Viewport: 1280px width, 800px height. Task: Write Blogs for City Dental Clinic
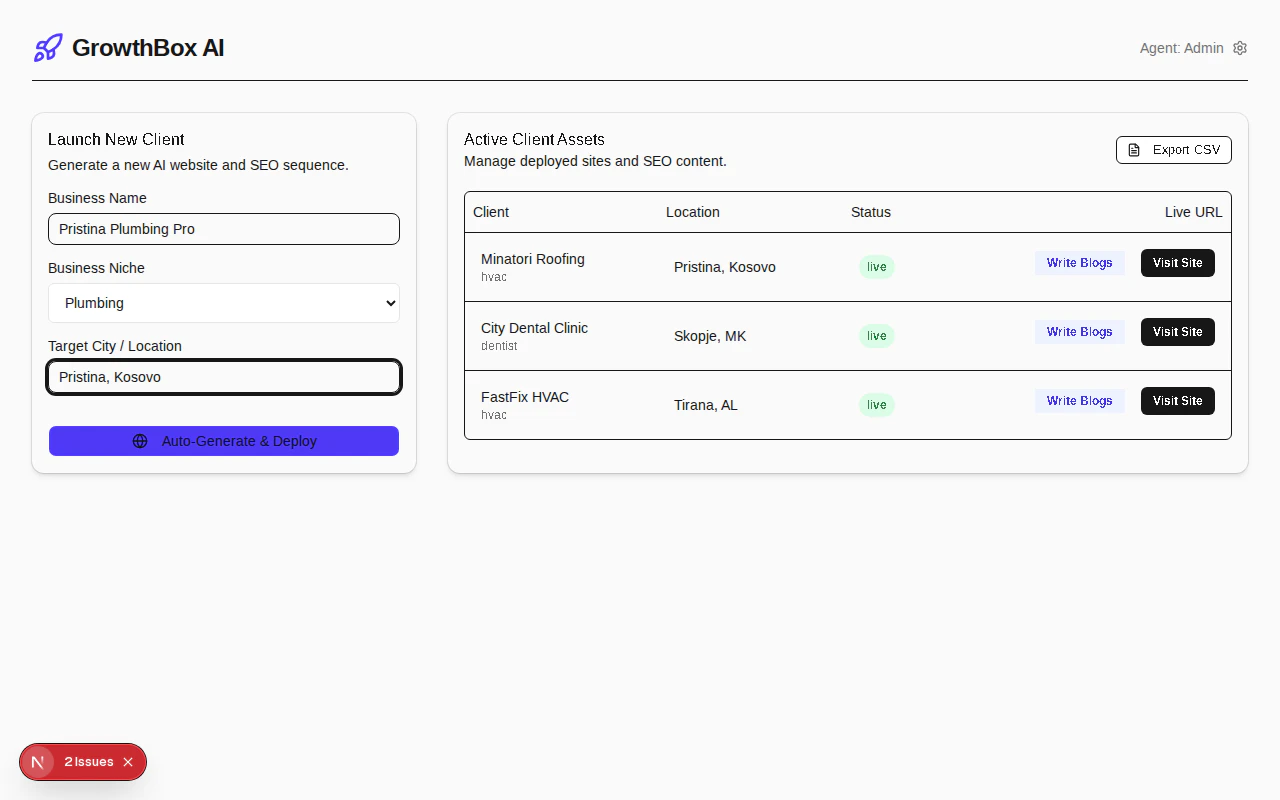point(1080,332)
